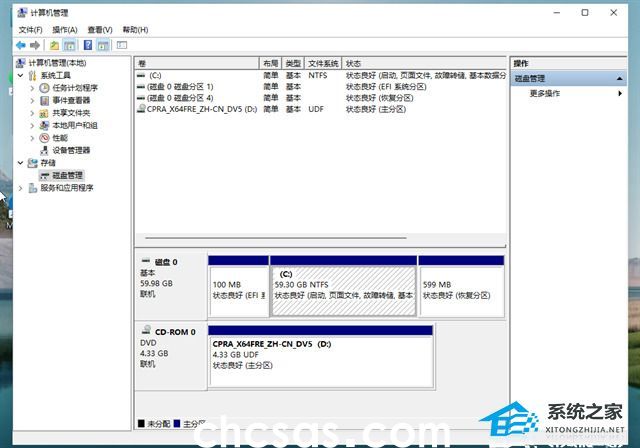Viewport: 640px width, 448px height.
Task: Select the (C:) volume row
Action: click(320, 75)
